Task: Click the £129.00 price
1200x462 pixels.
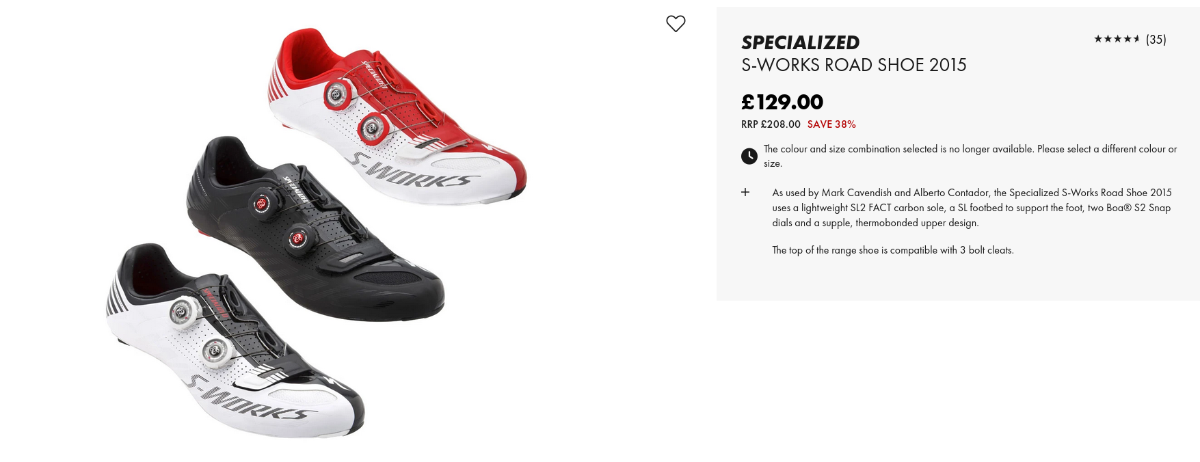Action: [x=782, y=102]
